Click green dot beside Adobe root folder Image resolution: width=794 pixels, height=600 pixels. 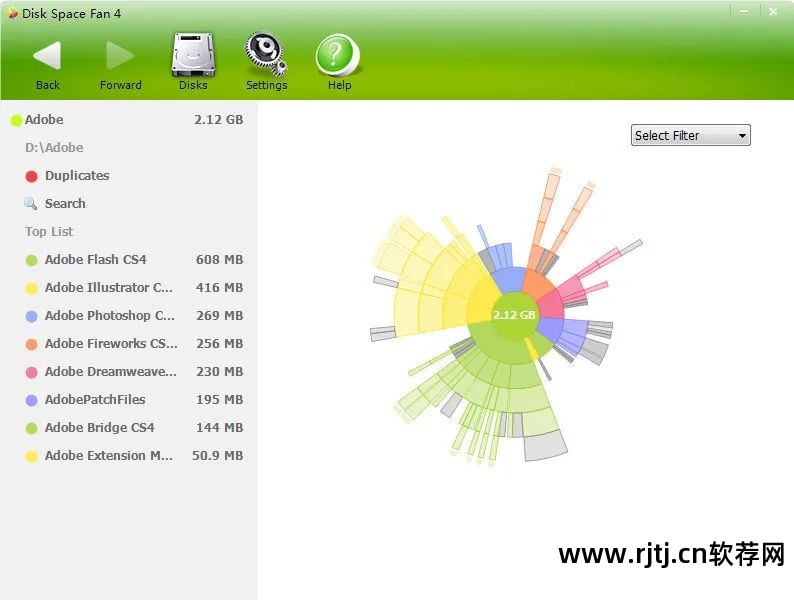coord(16,120)
